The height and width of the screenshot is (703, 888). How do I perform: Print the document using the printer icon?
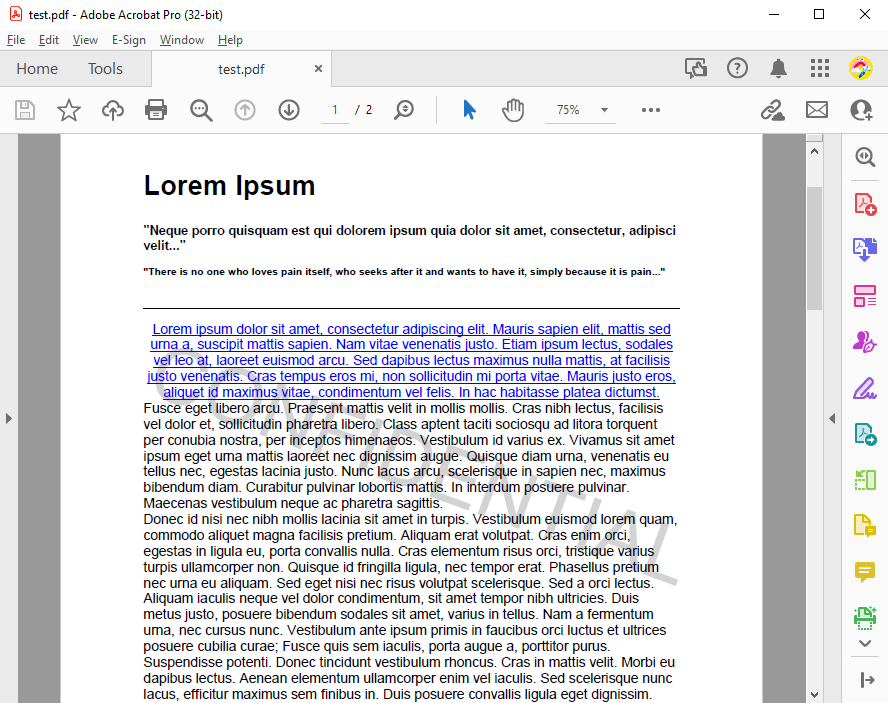tap(156, 110)
